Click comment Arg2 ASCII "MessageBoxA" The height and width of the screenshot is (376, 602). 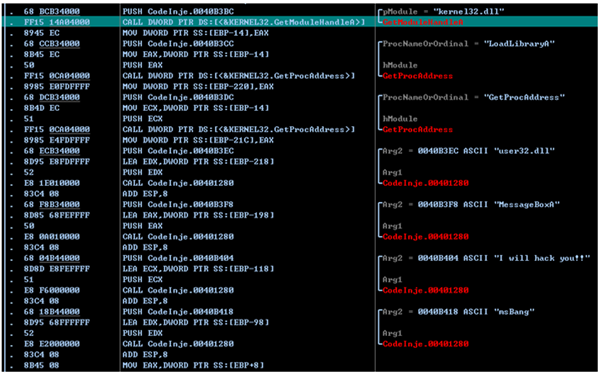(471, 205)
